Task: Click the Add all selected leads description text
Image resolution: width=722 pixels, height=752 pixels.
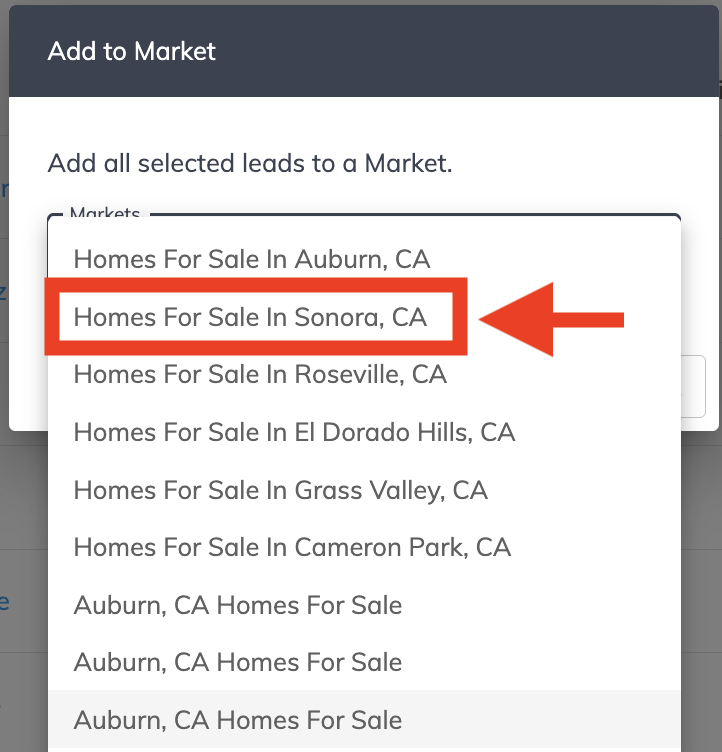Action: click(250, 163)
